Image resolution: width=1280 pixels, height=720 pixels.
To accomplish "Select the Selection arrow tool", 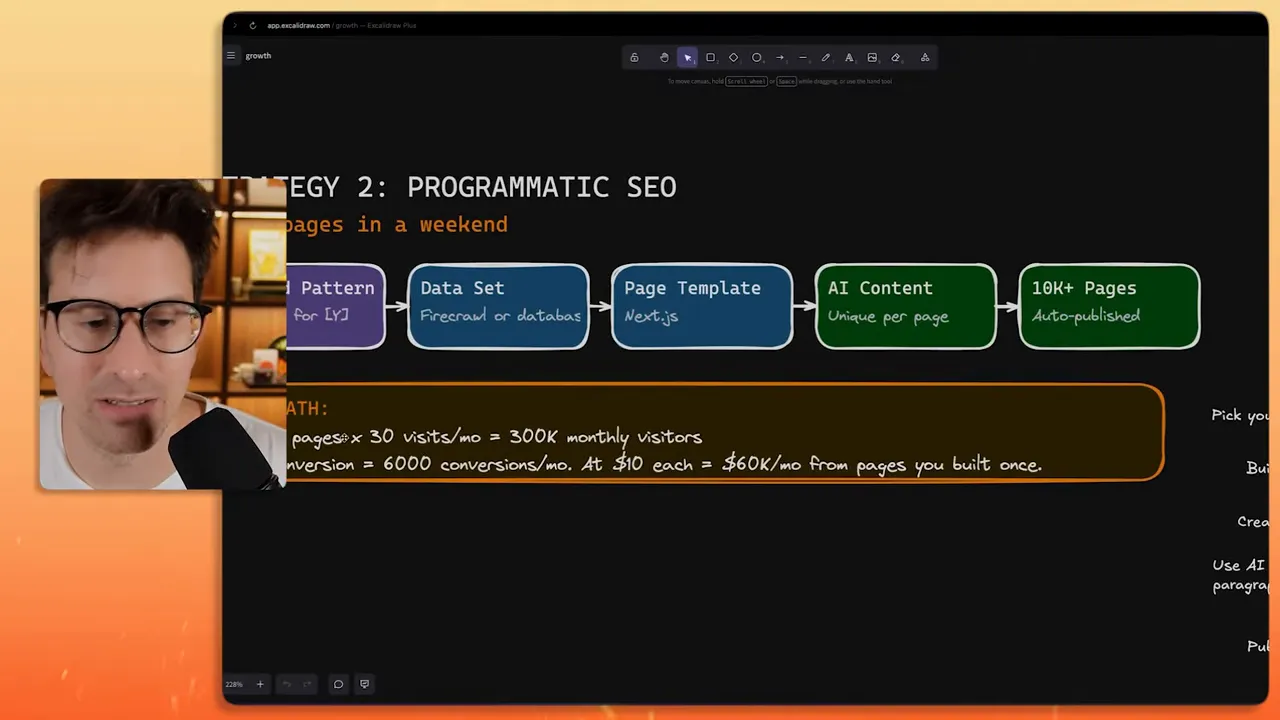I will pos(687,58).
